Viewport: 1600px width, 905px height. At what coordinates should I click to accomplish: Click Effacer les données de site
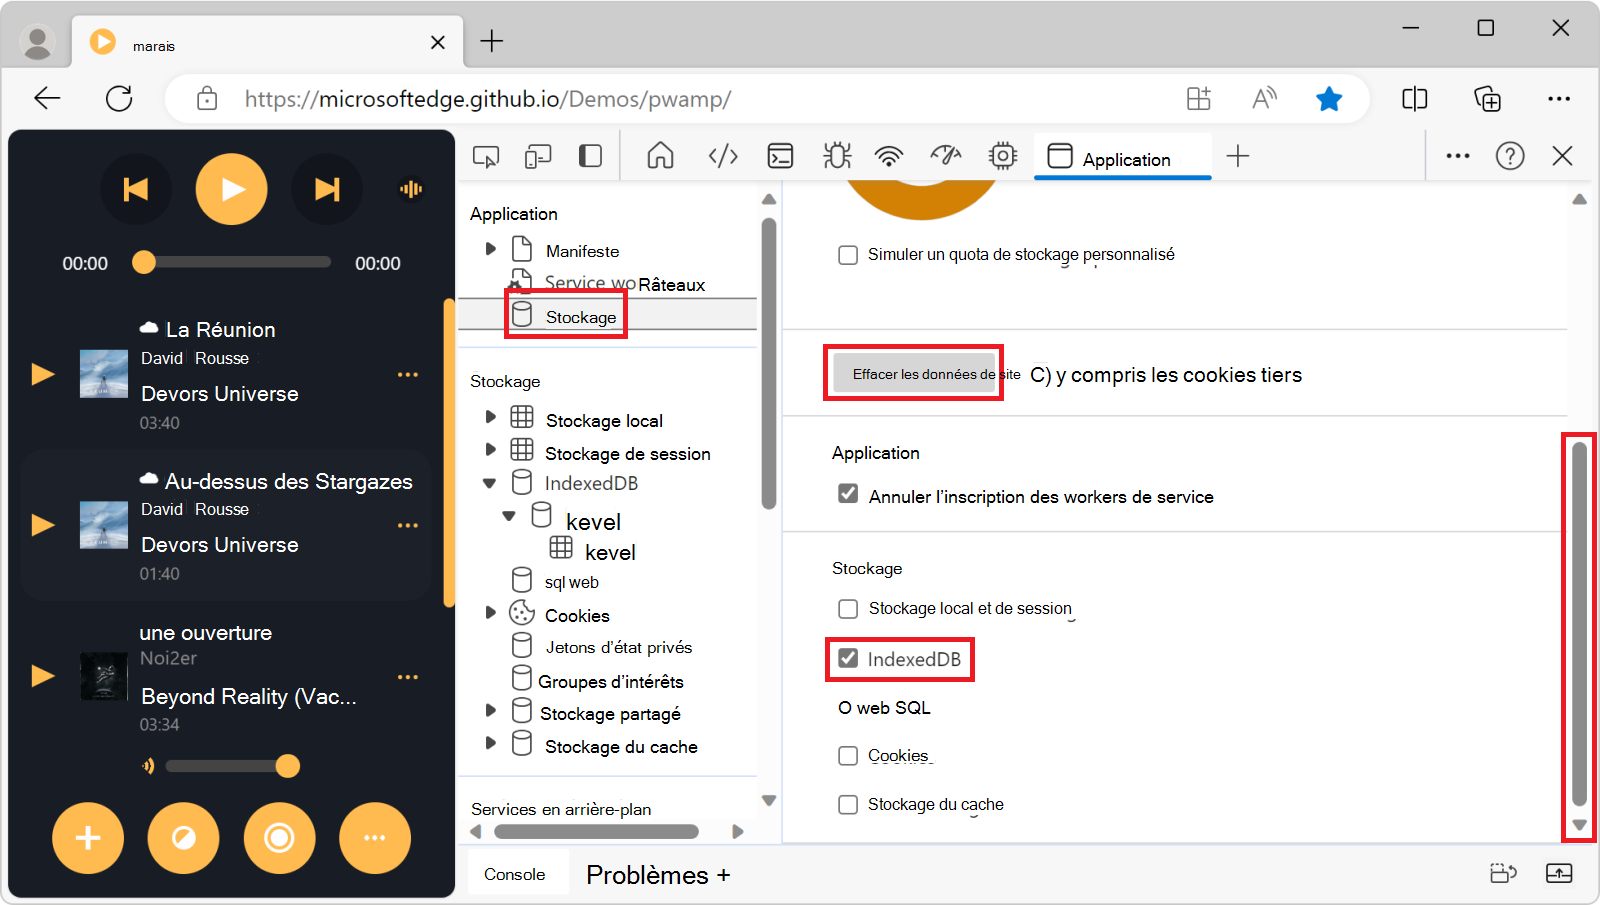tap(913, 372)
